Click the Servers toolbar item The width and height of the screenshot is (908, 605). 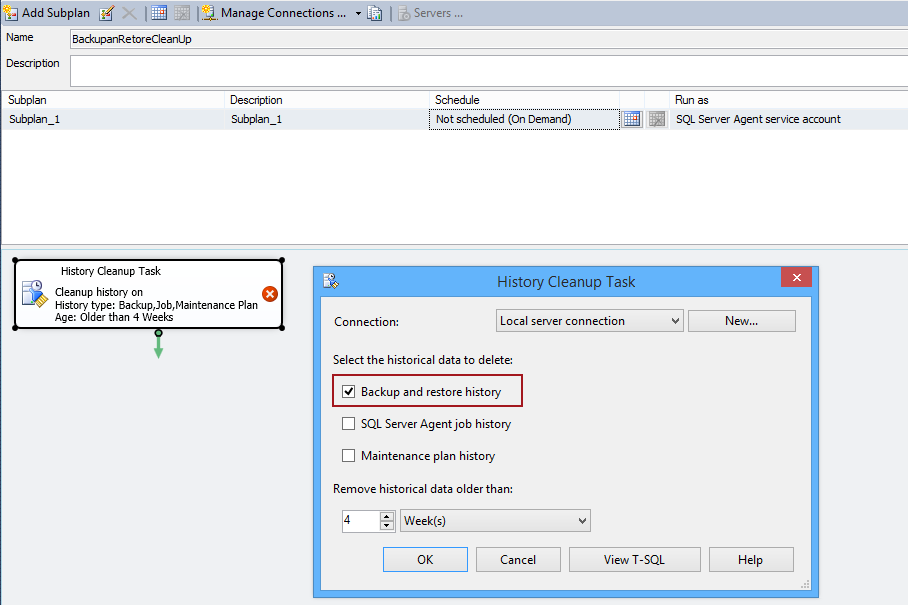(x=431, y=13)
